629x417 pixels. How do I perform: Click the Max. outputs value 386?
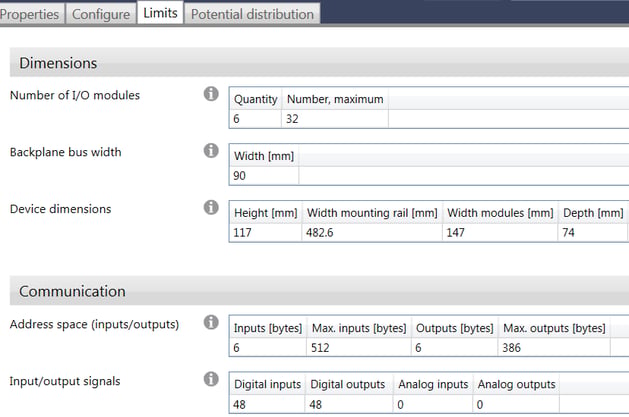[x=554, y=347]
